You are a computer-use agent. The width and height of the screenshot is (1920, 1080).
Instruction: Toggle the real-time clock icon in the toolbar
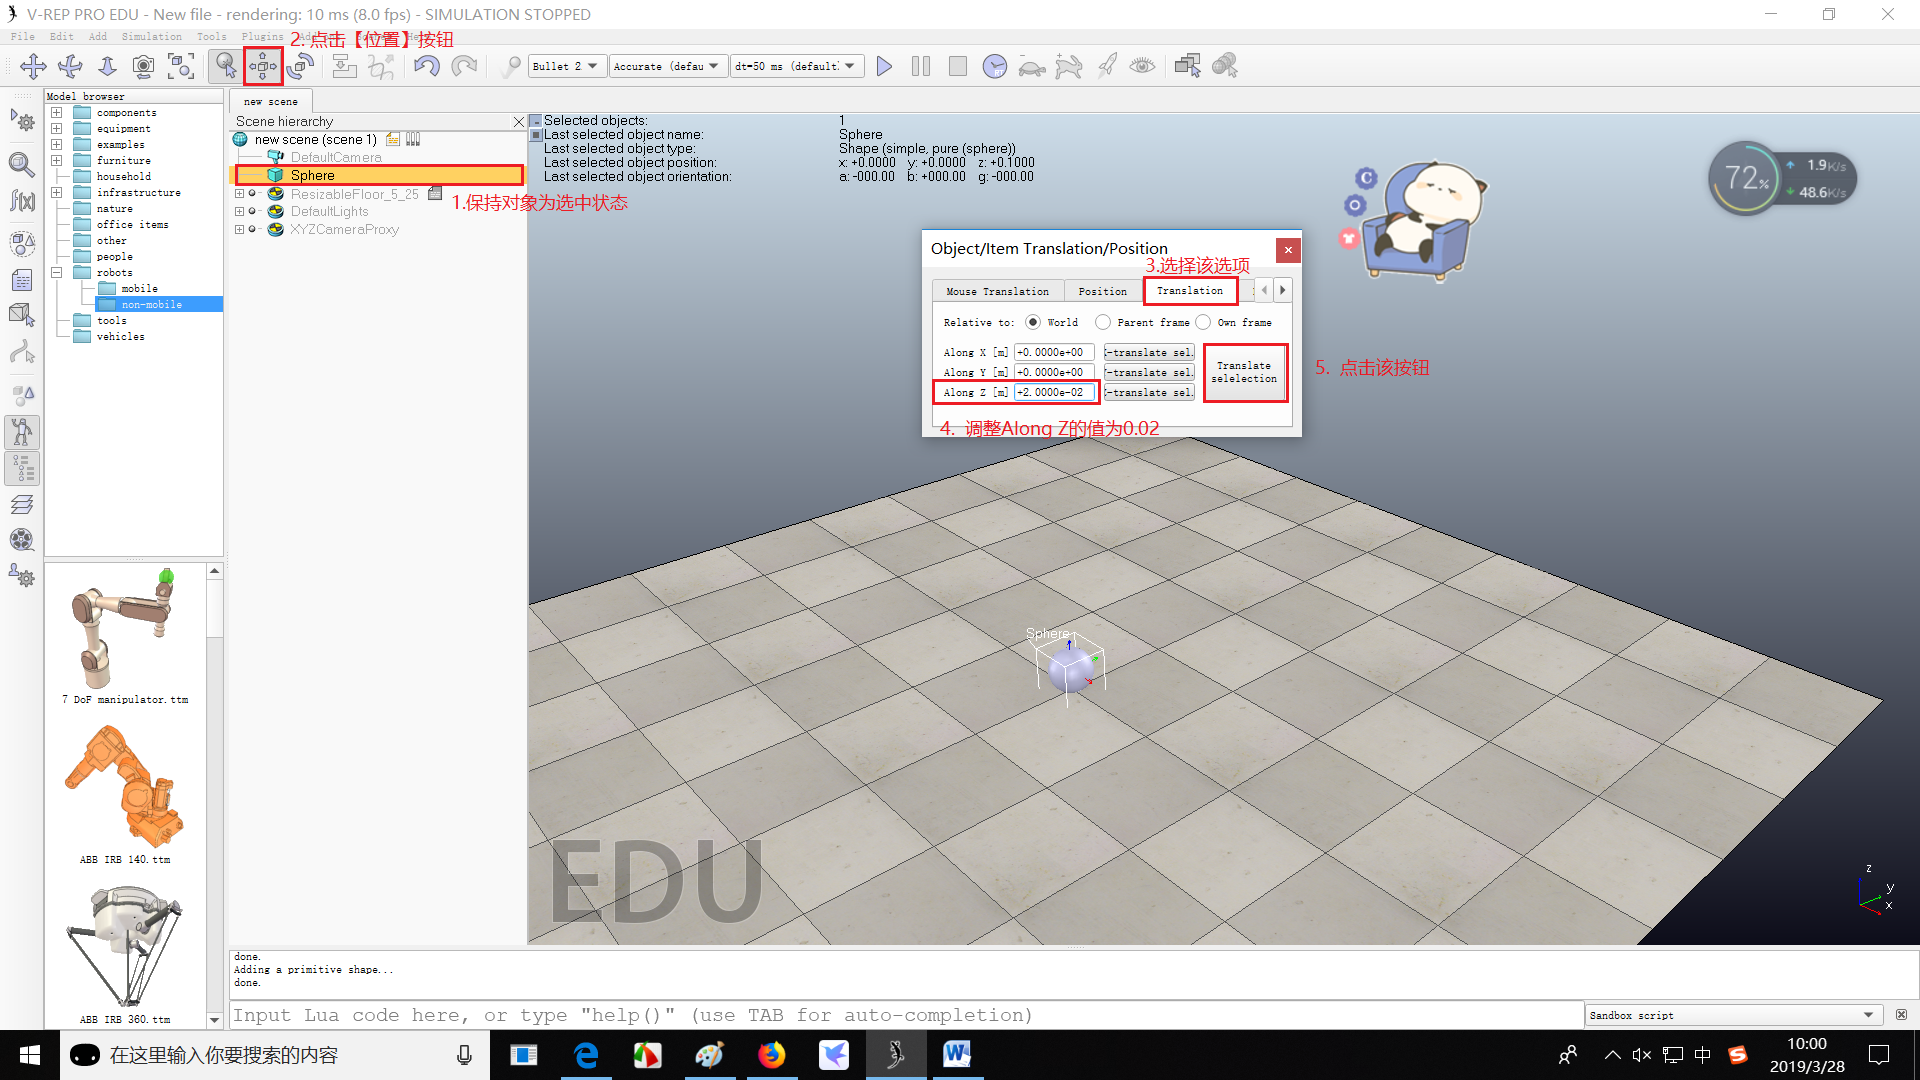(x=994, y=66)
